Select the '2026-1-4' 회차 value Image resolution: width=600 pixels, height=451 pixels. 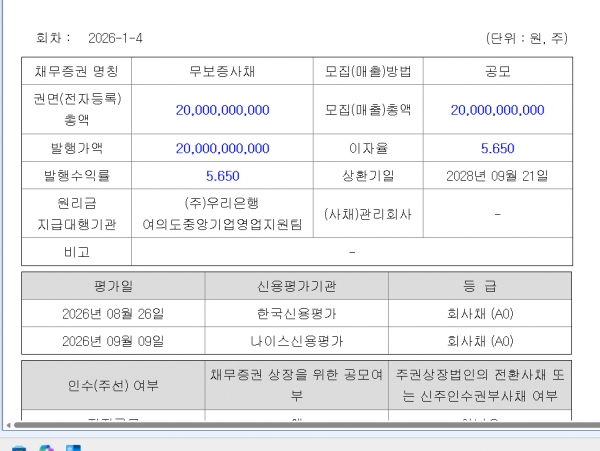pos(115,38)
